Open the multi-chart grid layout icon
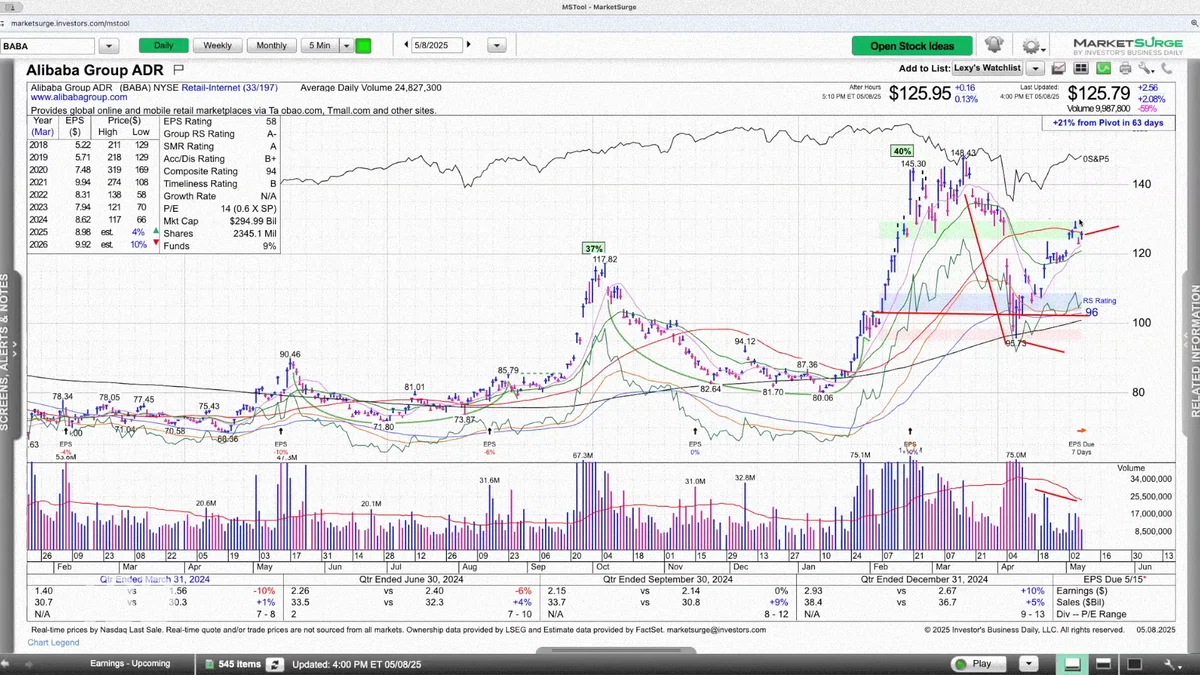The height and width of the screenshot is (675, 1200). coord(1079,68)
